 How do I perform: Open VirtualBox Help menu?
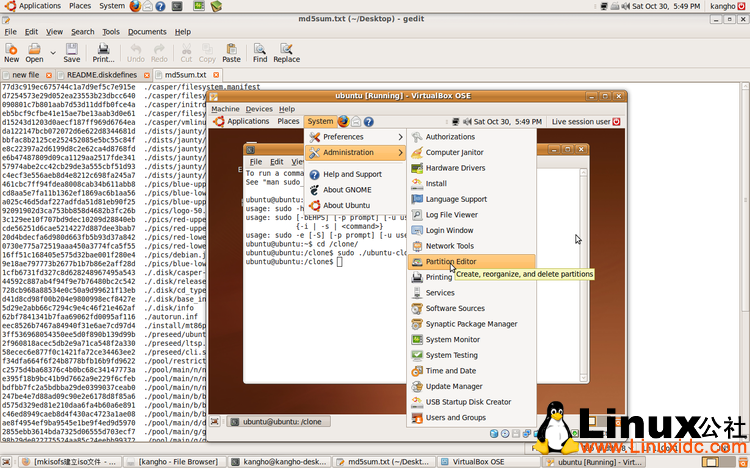(287, 109)
